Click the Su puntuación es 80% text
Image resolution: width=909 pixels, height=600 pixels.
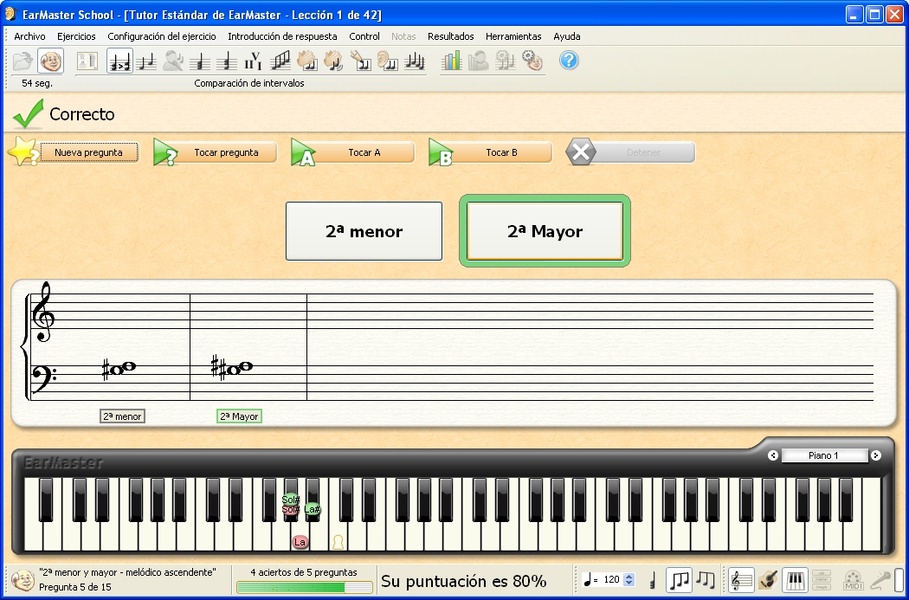[x=464, y=581]
